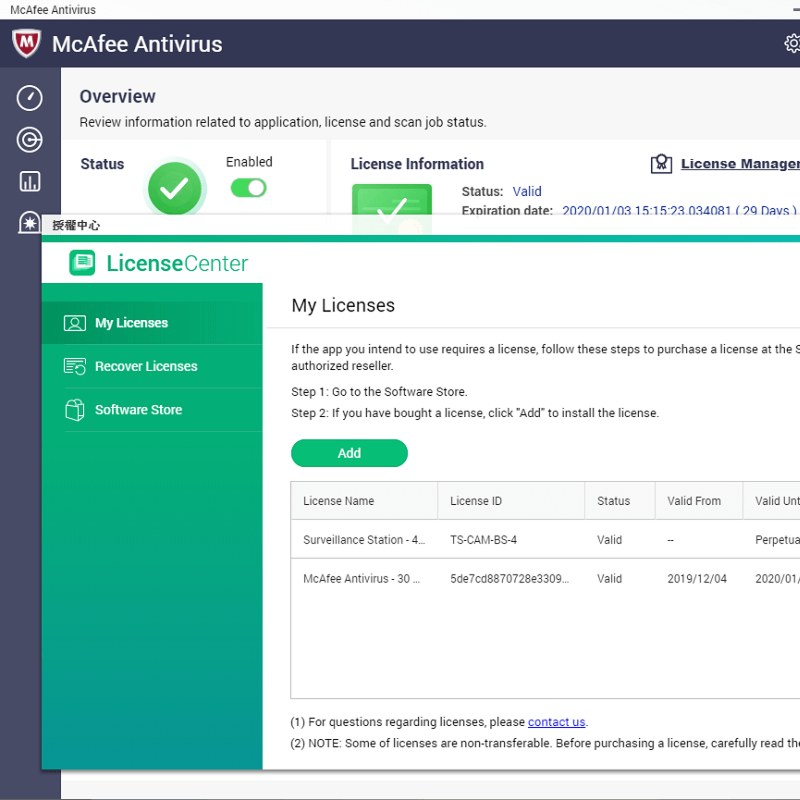Click the McAfee shield logo
Screen dimensions: 800x800
26,44
